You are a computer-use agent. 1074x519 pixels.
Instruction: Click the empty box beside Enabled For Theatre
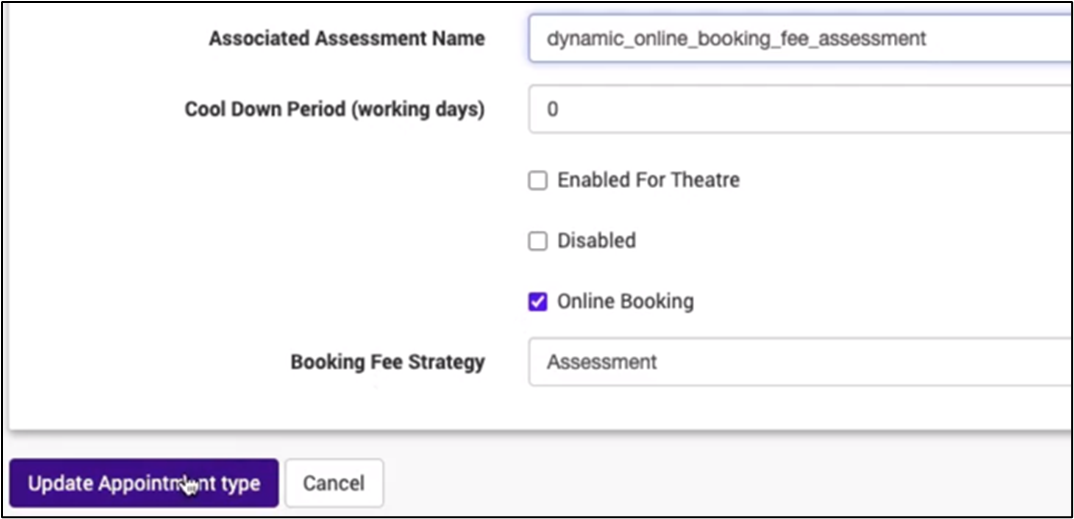(538, 181)
